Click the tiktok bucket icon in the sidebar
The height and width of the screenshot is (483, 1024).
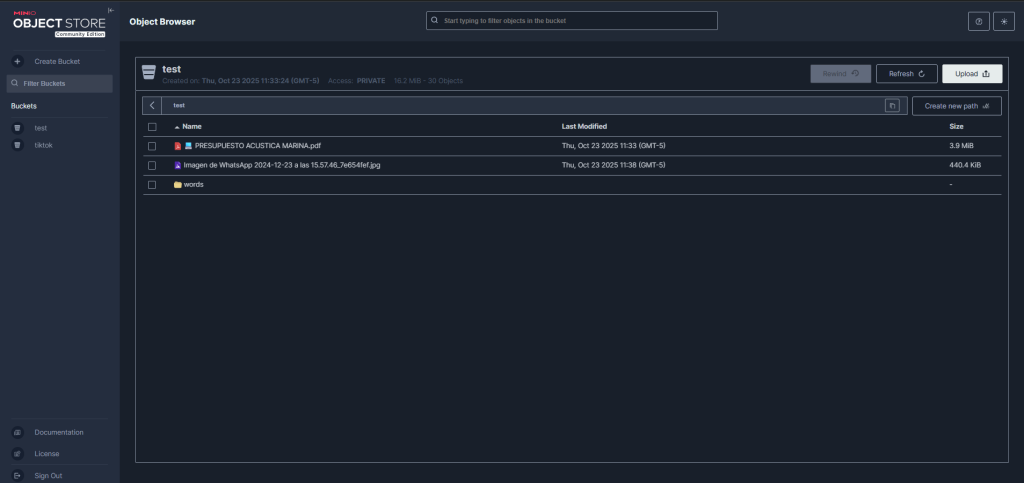(x=17, y=145)
